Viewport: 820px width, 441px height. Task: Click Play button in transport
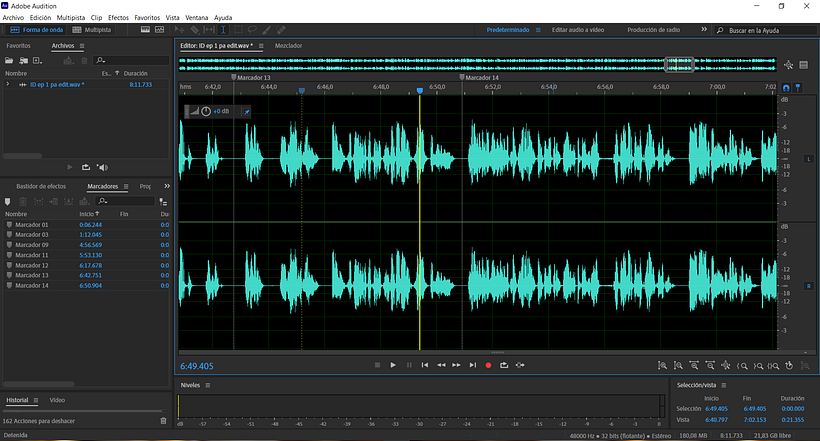393,365
